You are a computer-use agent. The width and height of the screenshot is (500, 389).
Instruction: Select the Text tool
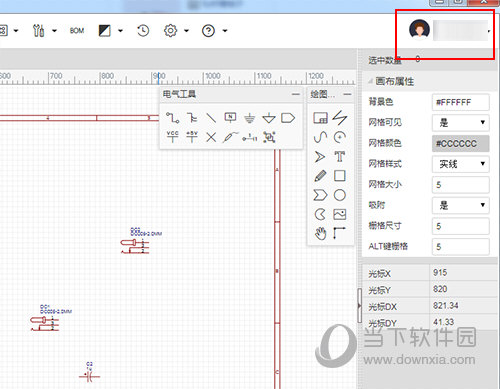coord(340,156)
